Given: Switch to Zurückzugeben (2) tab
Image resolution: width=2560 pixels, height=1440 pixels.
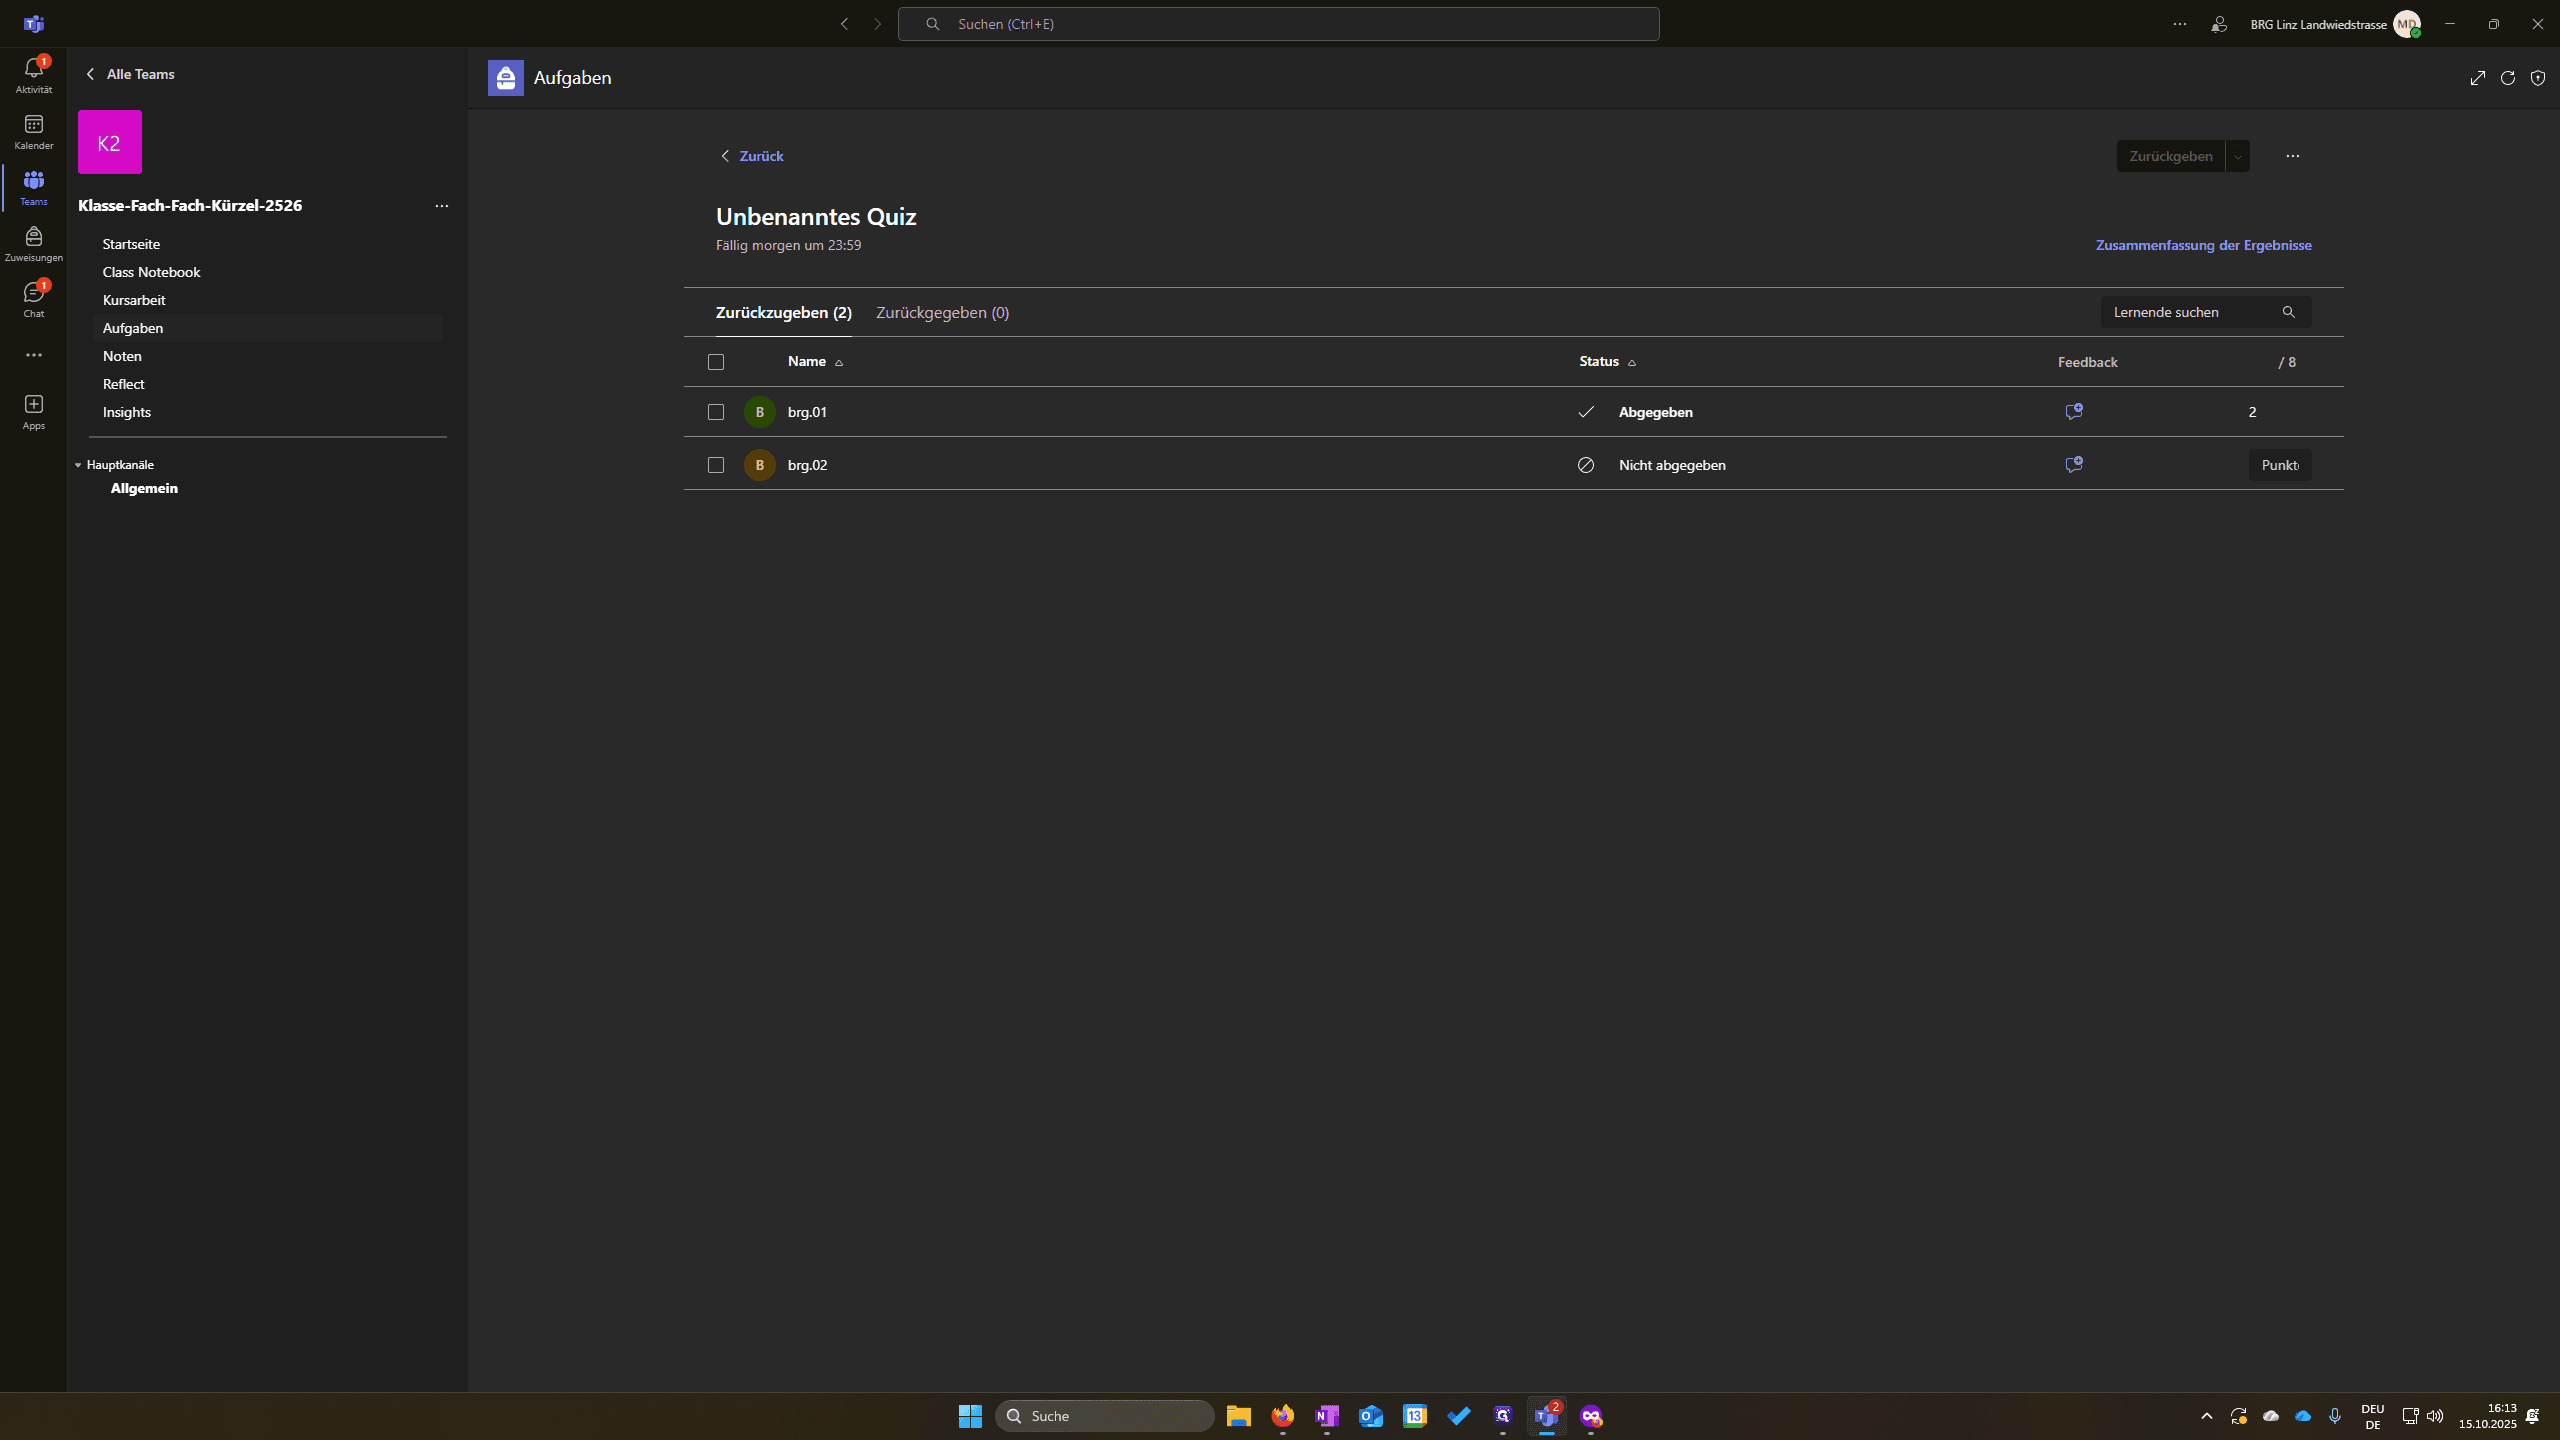Looking at the screenshot, I should [x=784, y=313].
